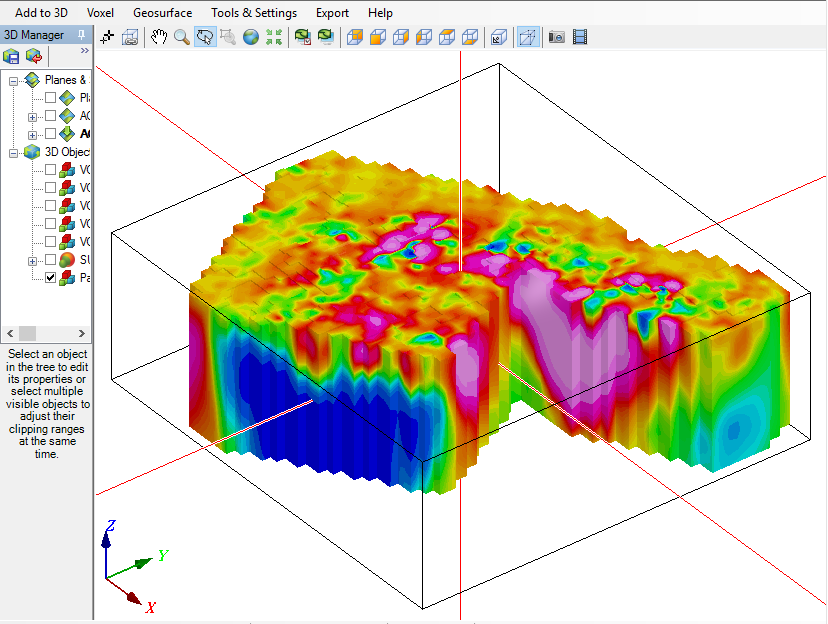Viewport: 828px width, 624px height.
Task: Select the Pan hand tool
Action: (x=159, y=37)
